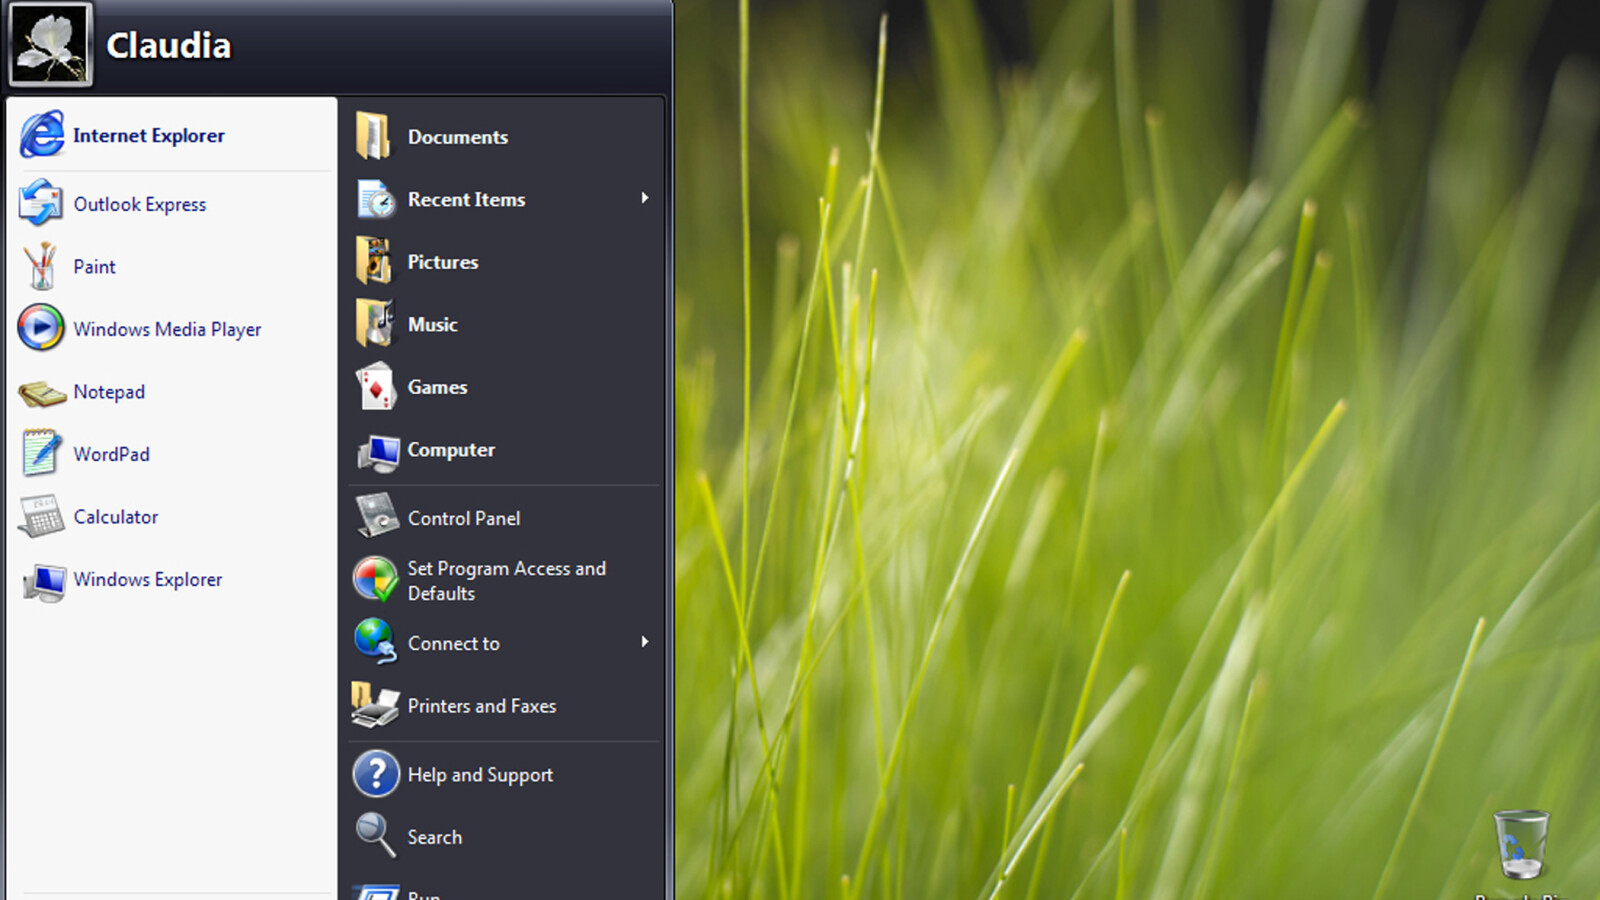Click Claudia's user account picture

50,45
